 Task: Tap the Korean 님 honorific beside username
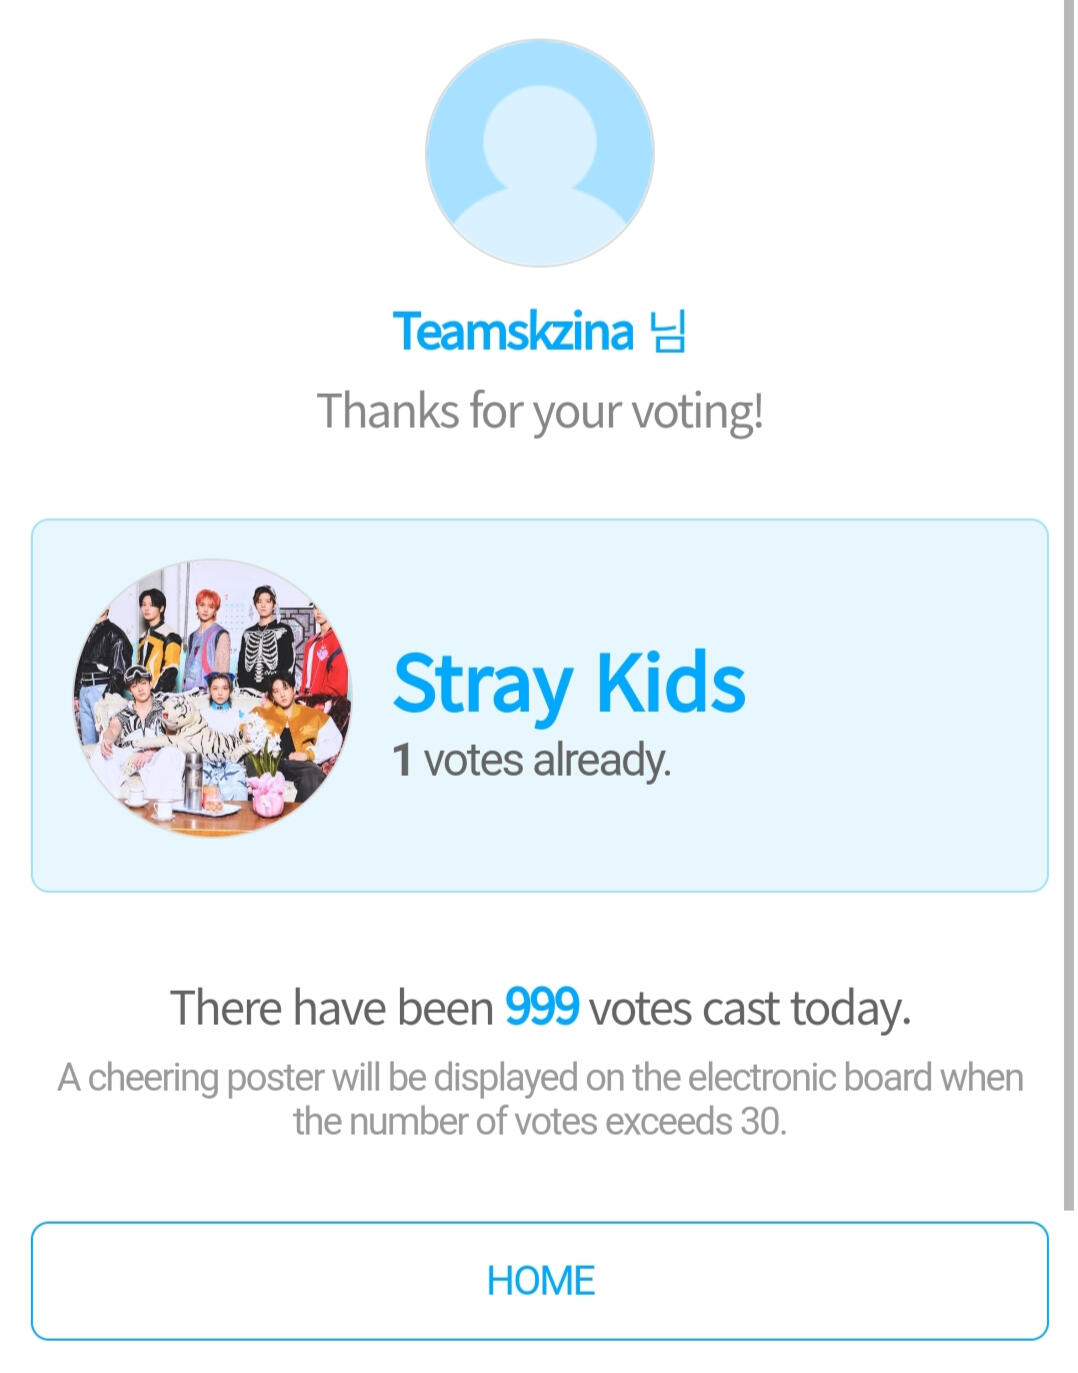click(667, 331)
